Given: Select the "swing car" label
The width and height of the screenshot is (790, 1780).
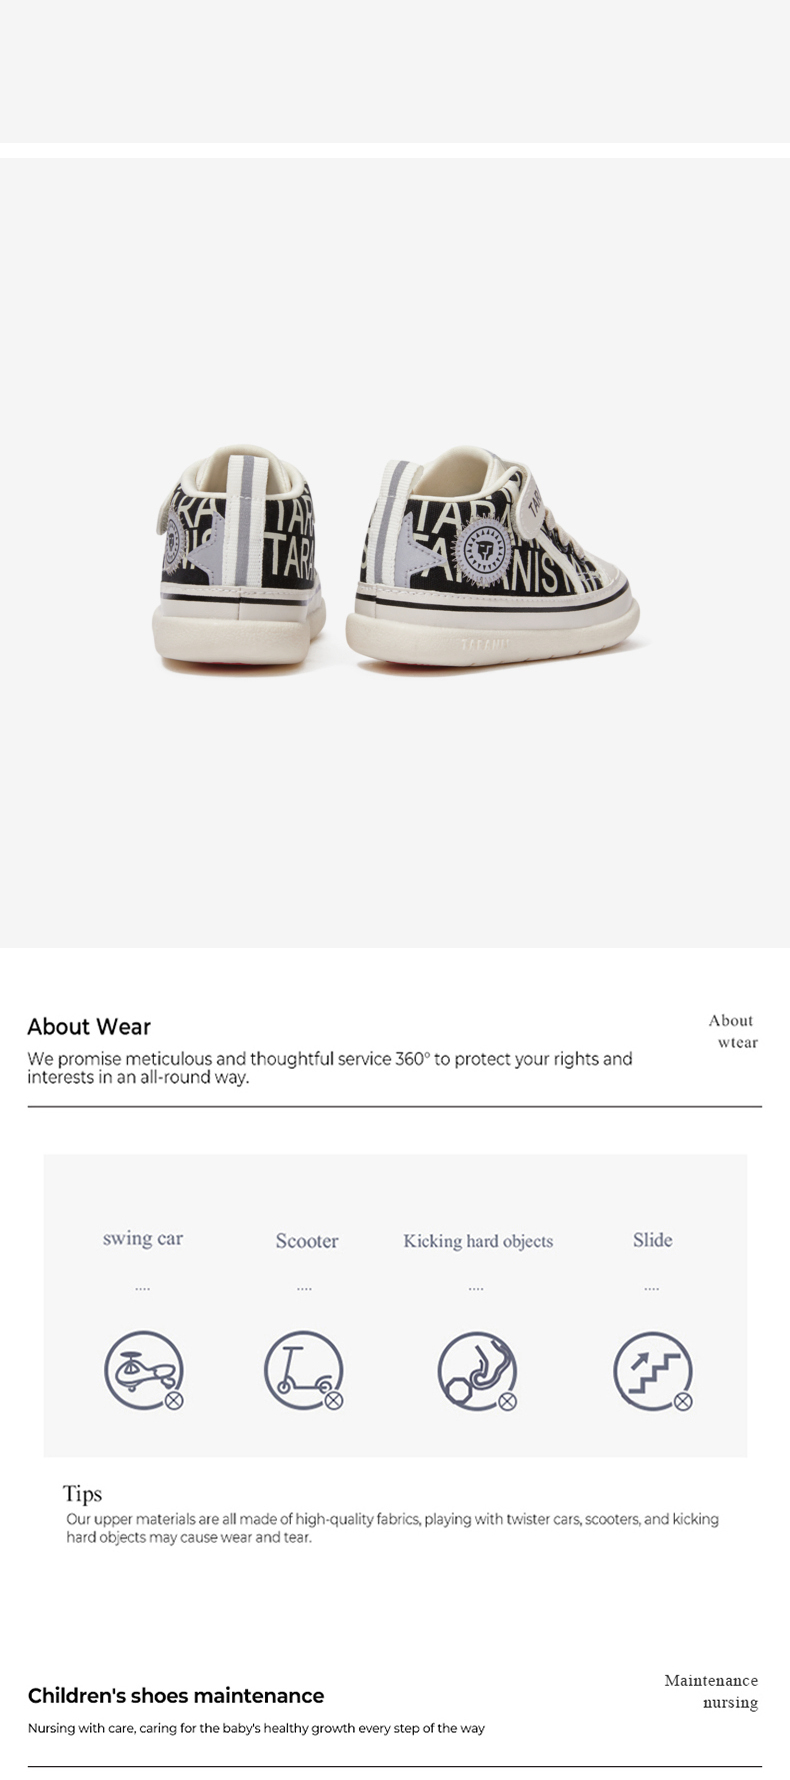Looking at the screenshot, I should click(143, 1238).
